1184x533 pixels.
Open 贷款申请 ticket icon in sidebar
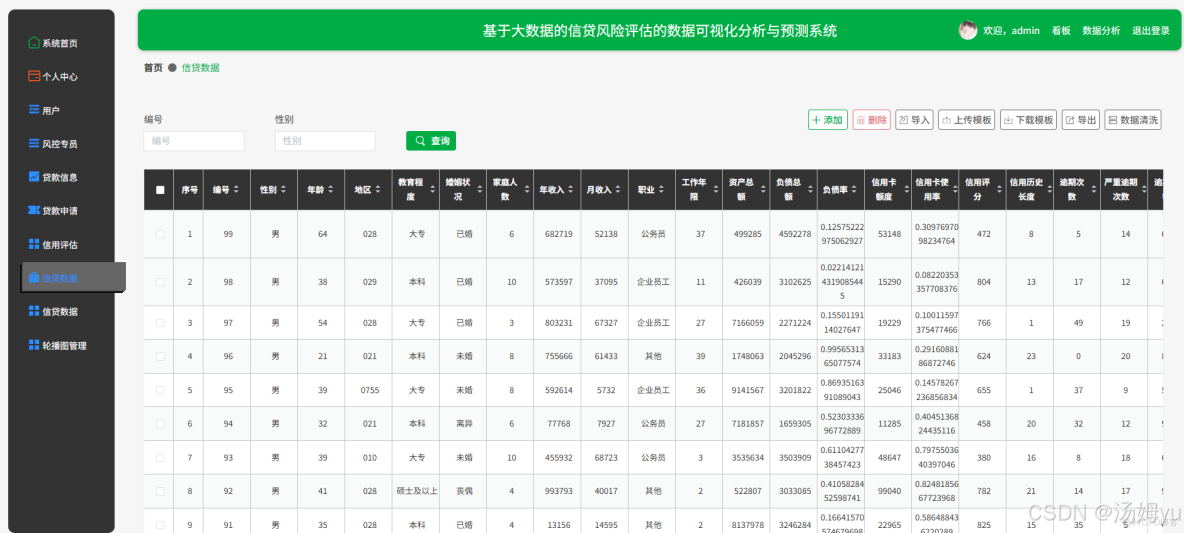pyautogui.click(x=33, y=210)
